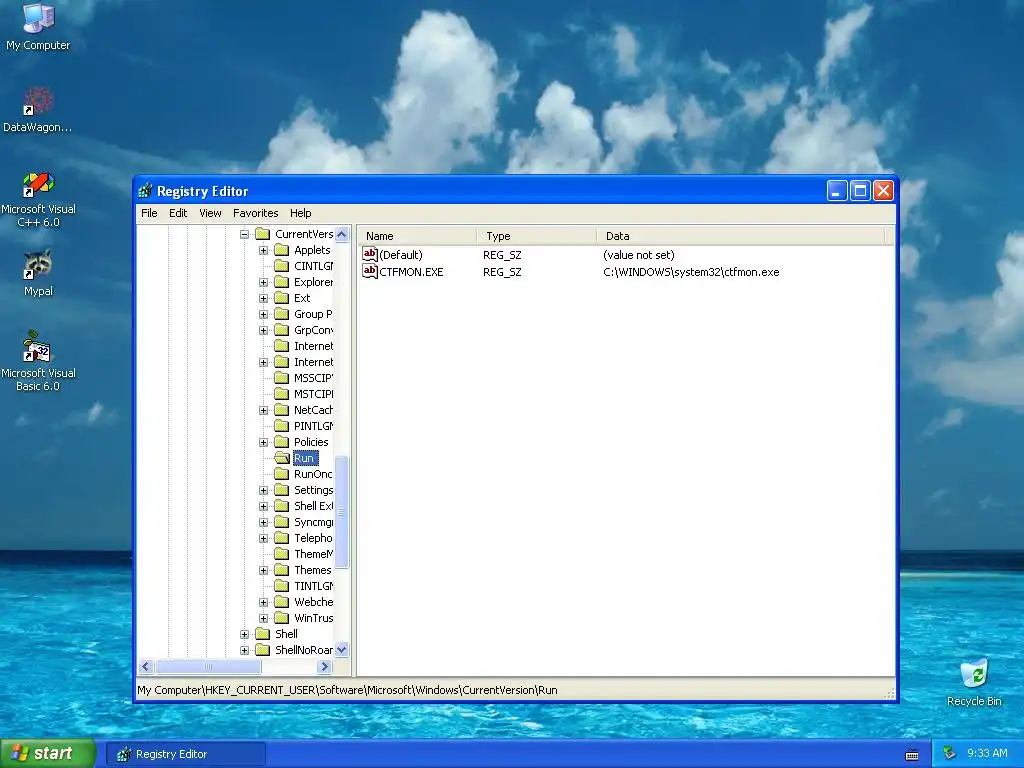Open the Help menu
Viewport: 1024px width, 768px height.
[300, 213]
